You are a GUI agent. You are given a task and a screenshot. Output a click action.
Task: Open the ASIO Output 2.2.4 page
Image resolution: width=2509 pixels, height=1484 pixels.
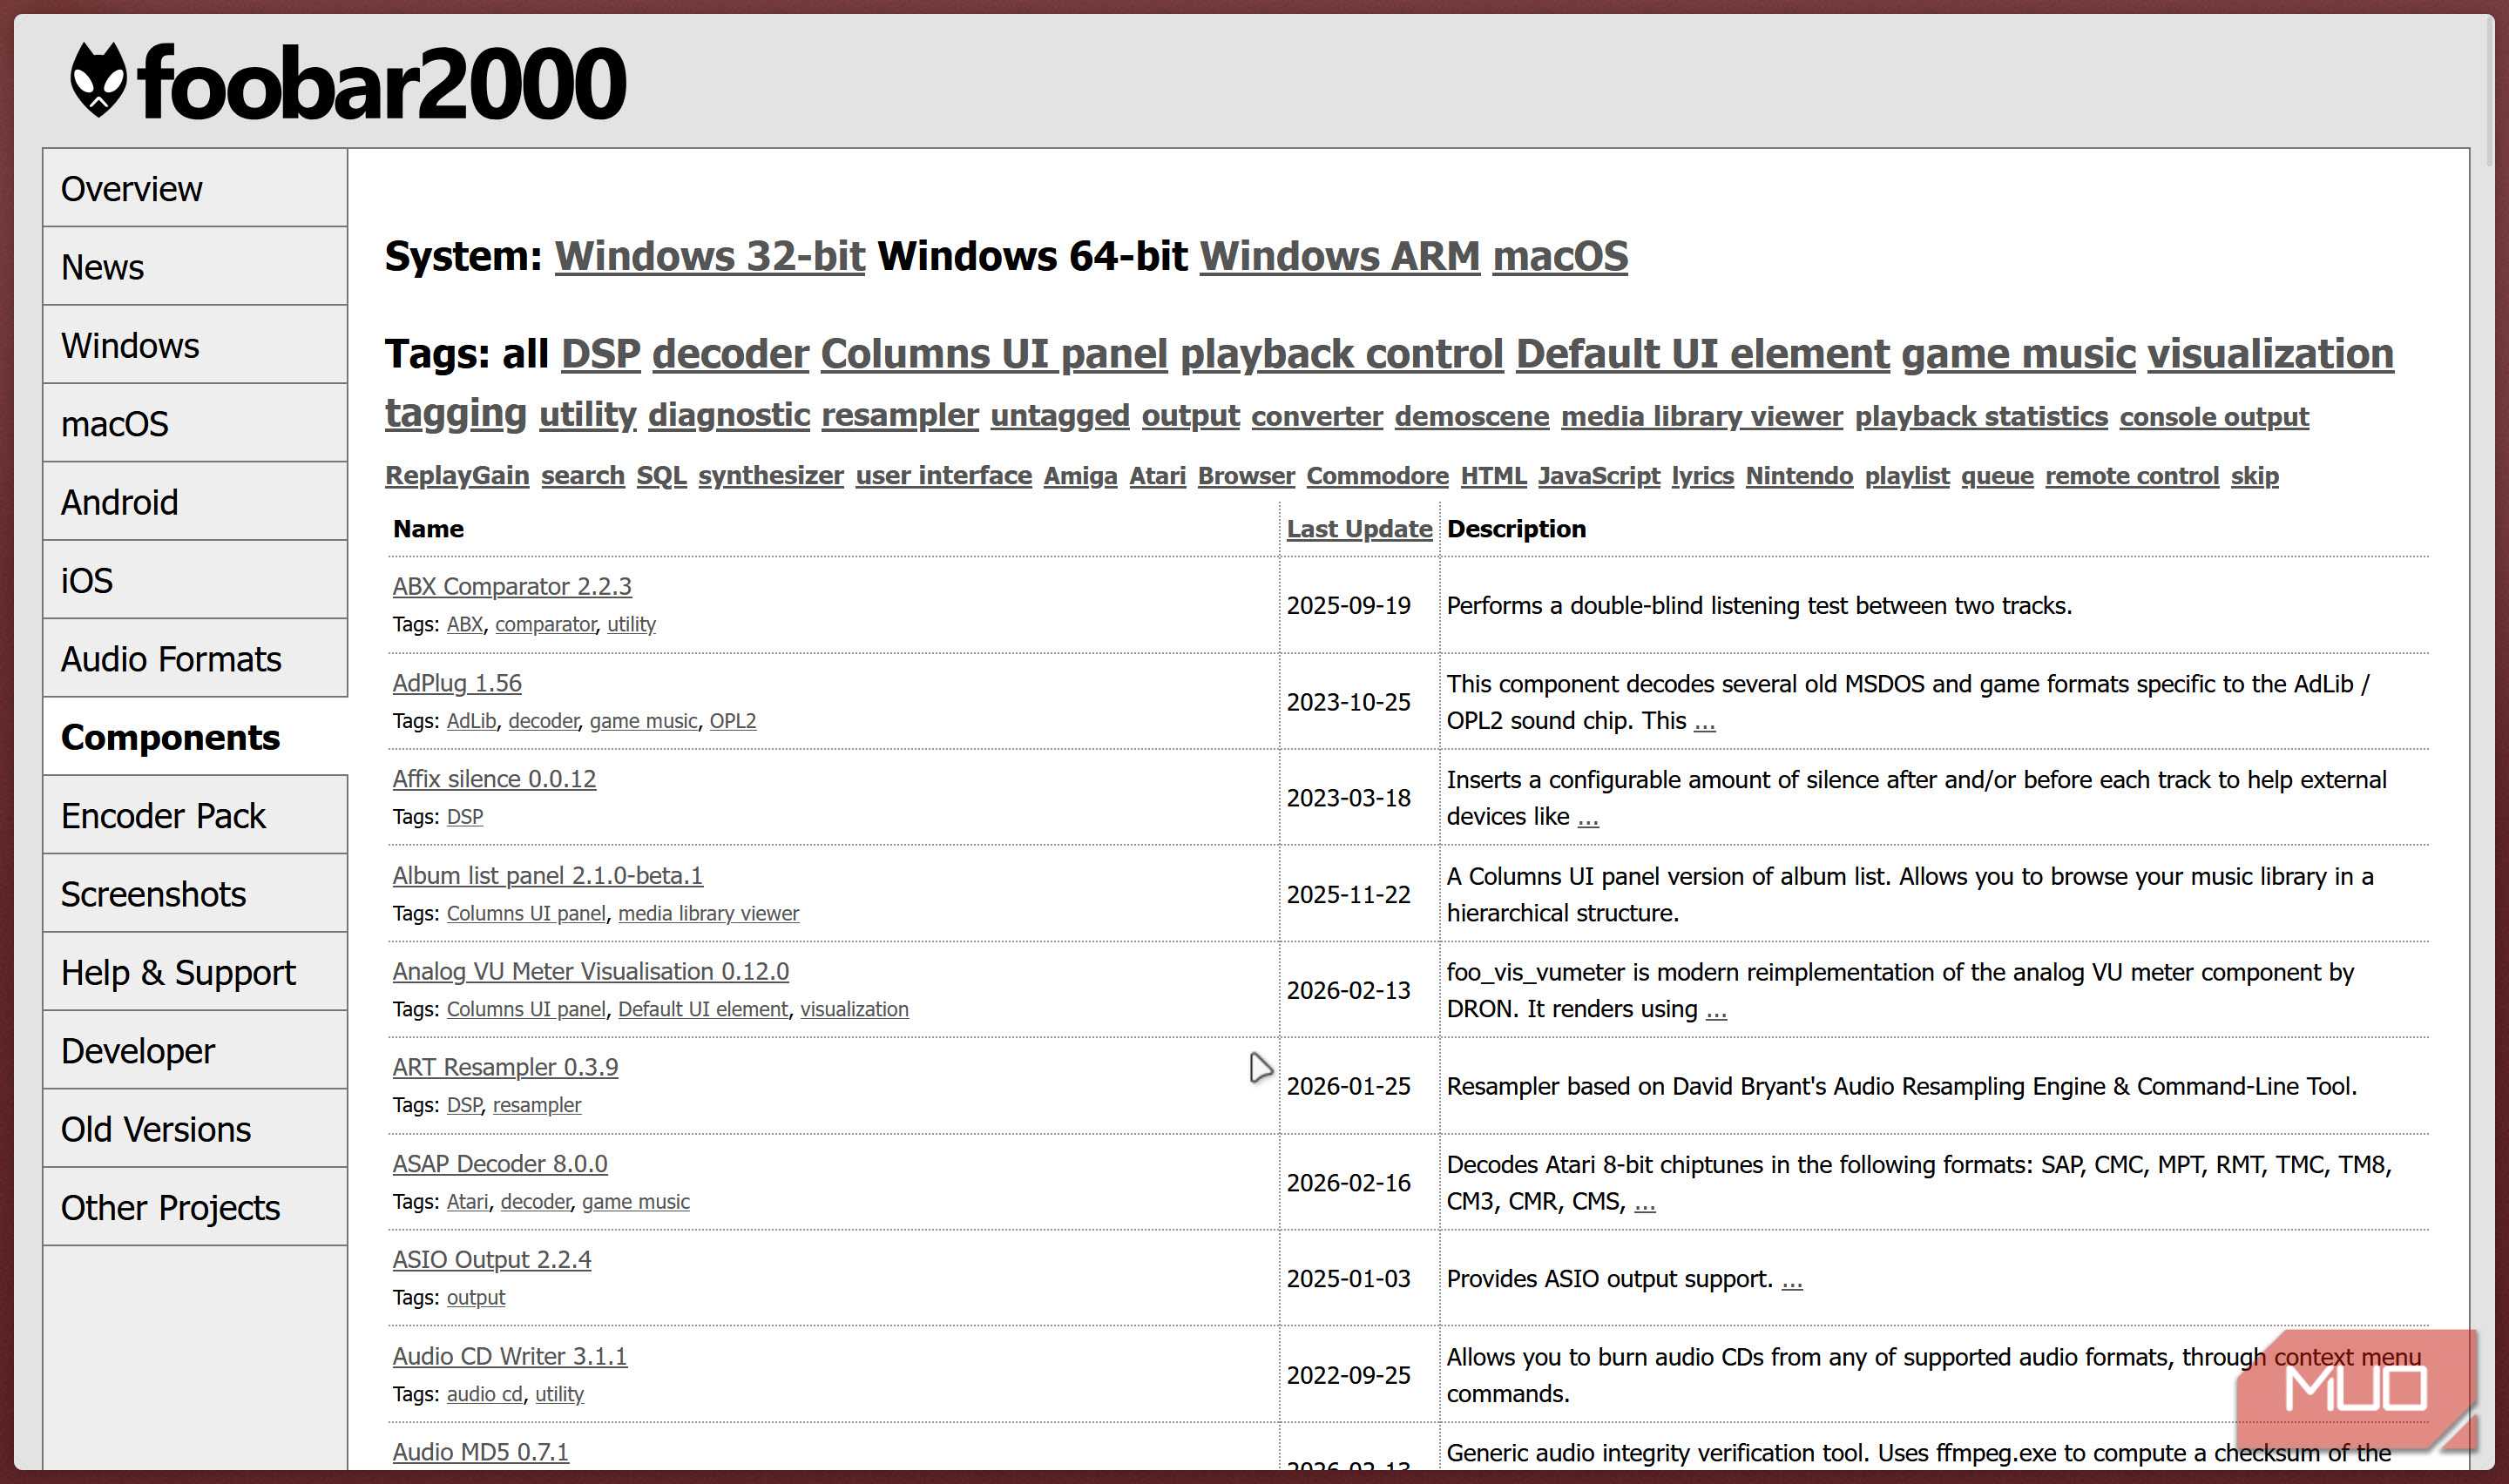pos(491,1260)
